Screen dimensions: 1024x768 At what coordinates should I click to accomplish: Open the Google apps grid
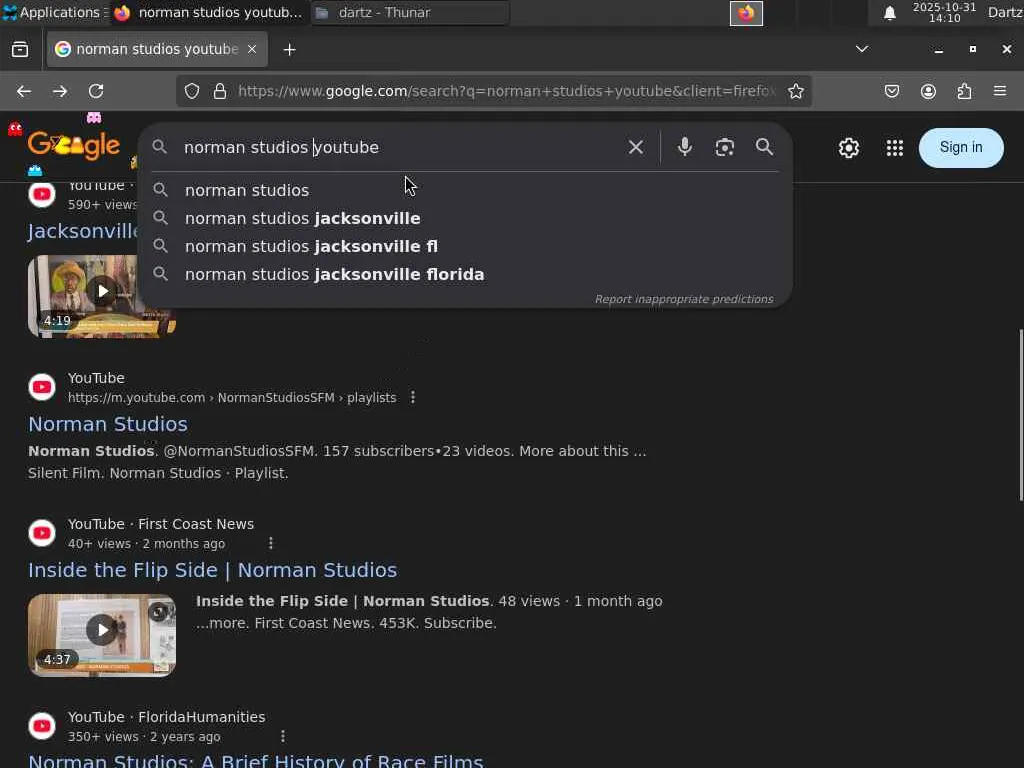pyautogui.click(x=895, y=148)
